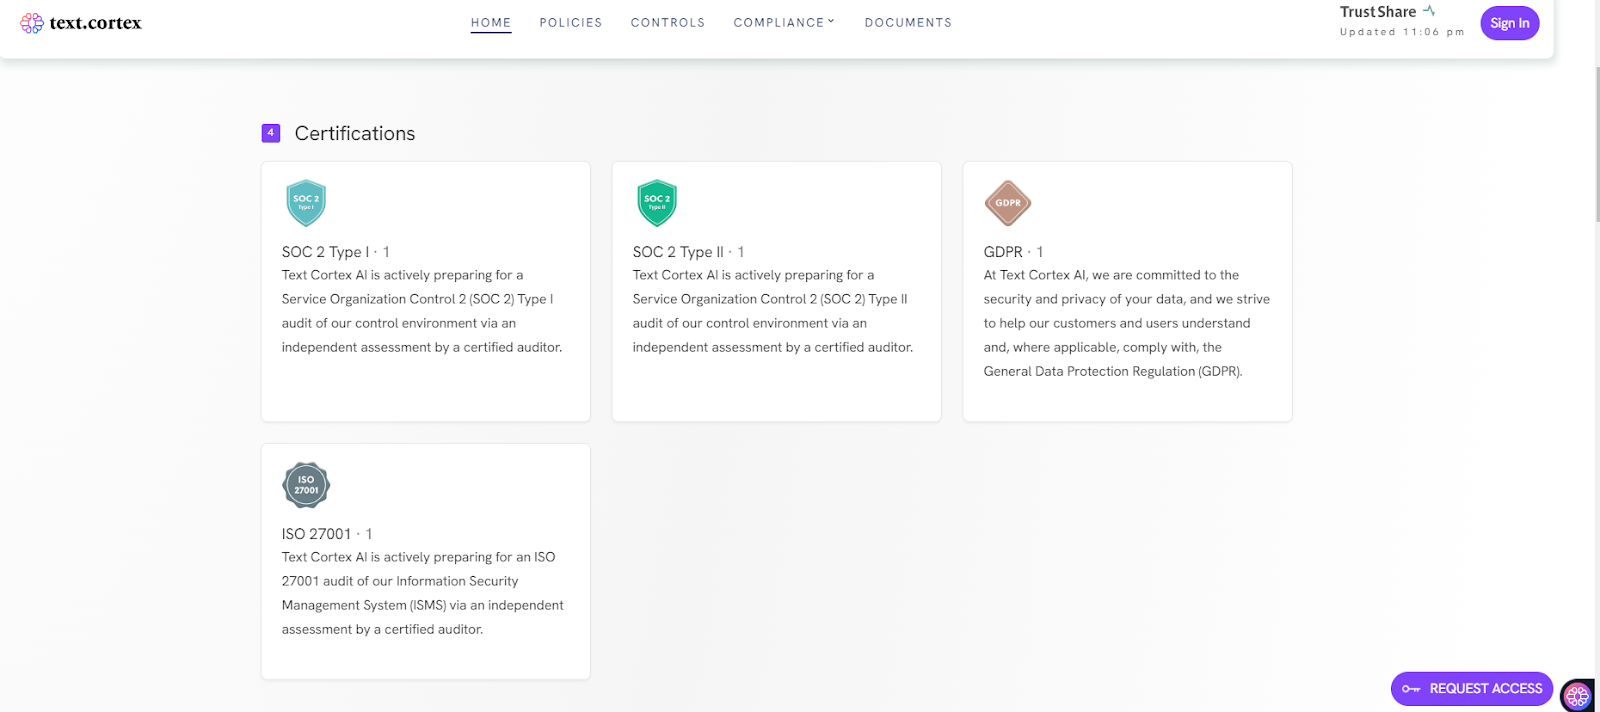Open the SOC 2 Type I shield badge
Viewport: 1600px width, 712px height.
click(x=306, y=203)
